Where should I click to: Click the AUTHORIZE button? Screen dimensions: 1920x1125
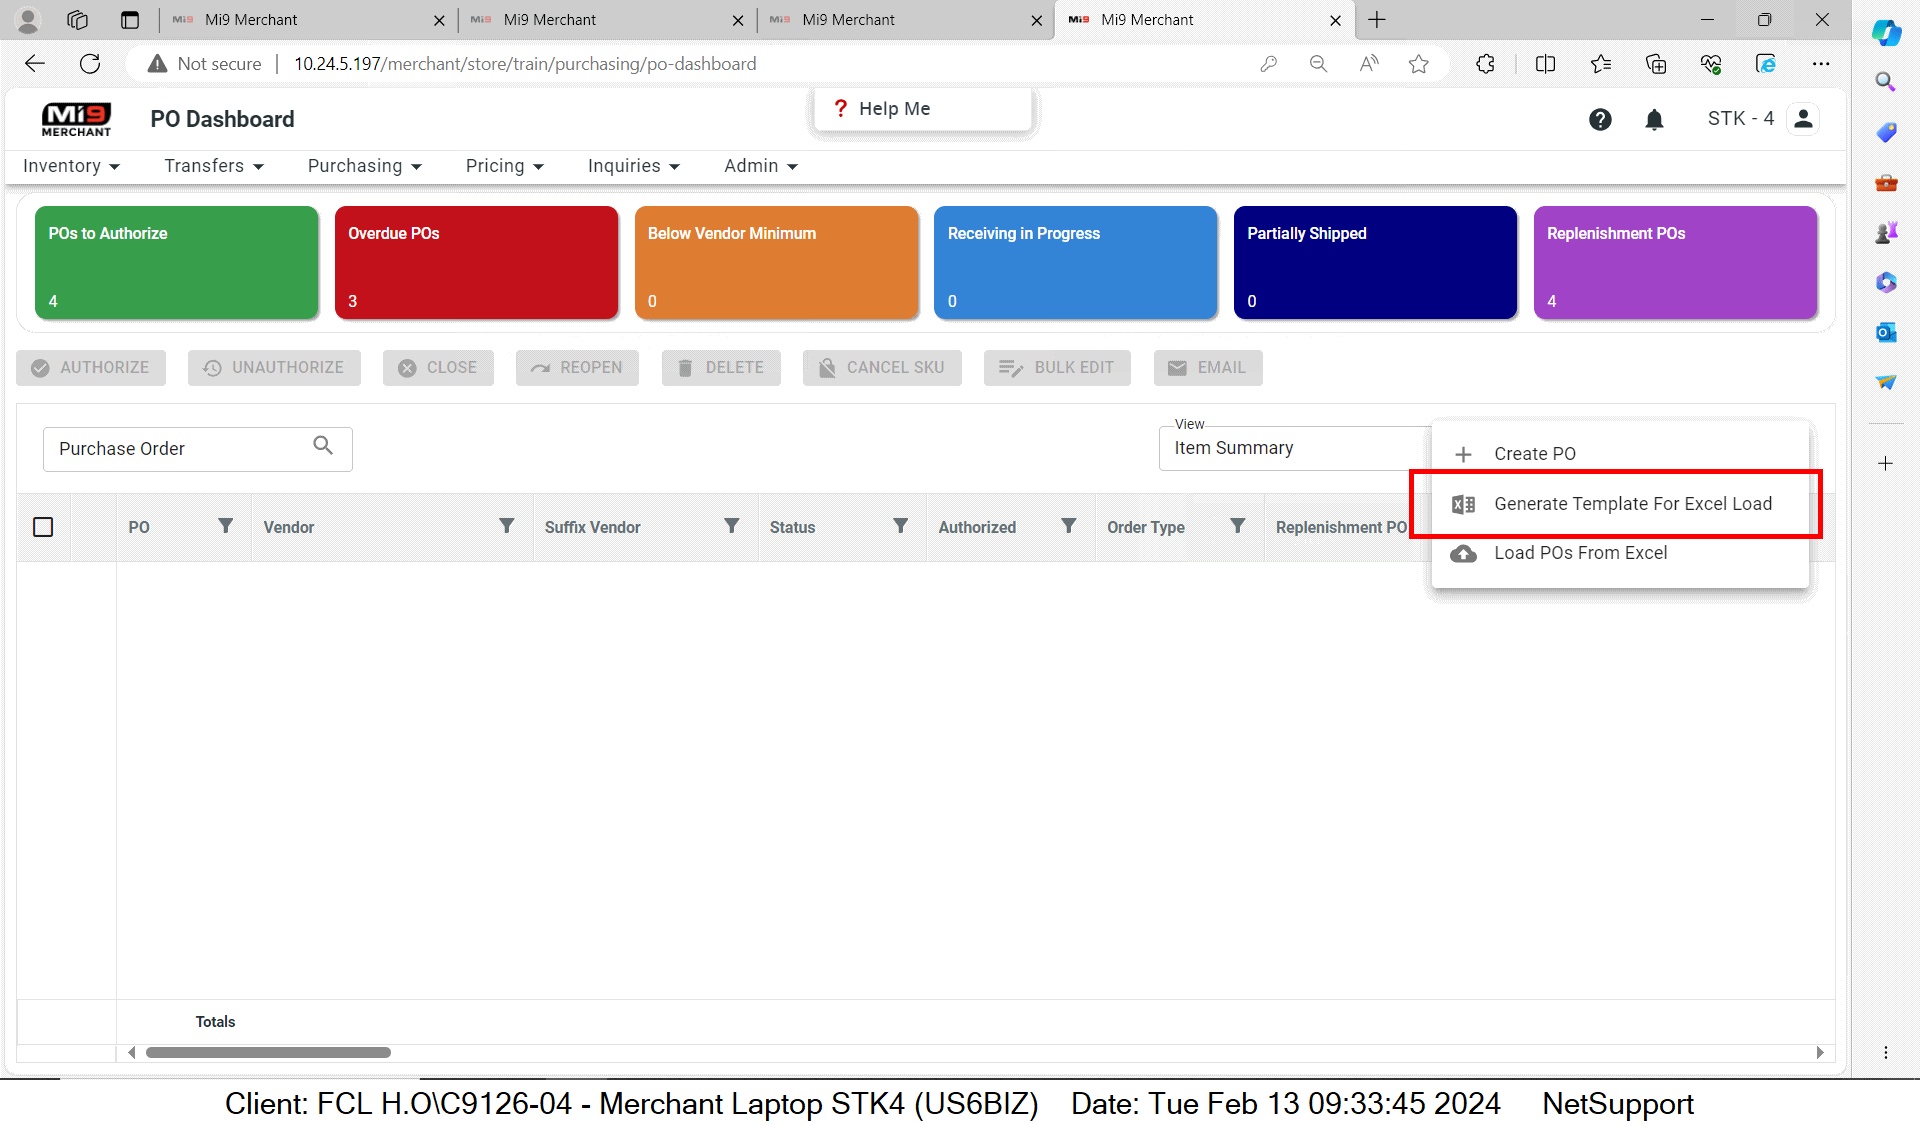91,368
